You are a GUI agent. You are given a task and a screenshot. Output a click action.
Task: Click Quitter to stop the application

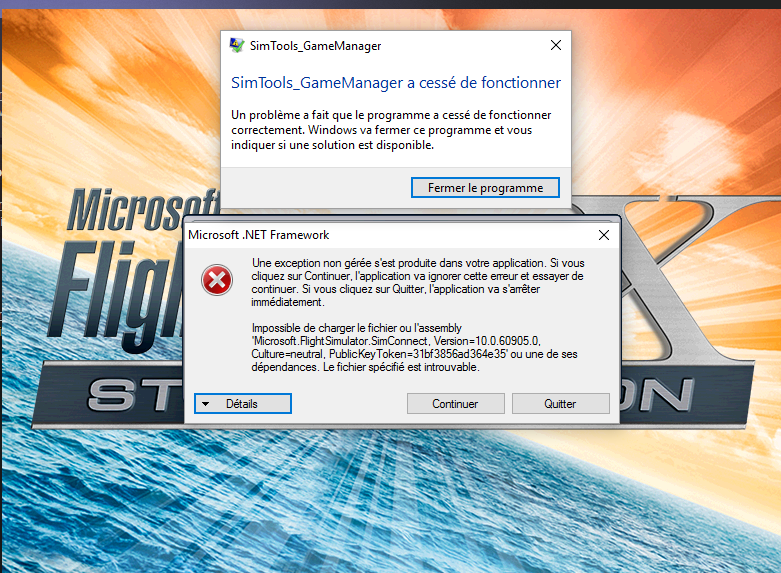coord(560,404)
